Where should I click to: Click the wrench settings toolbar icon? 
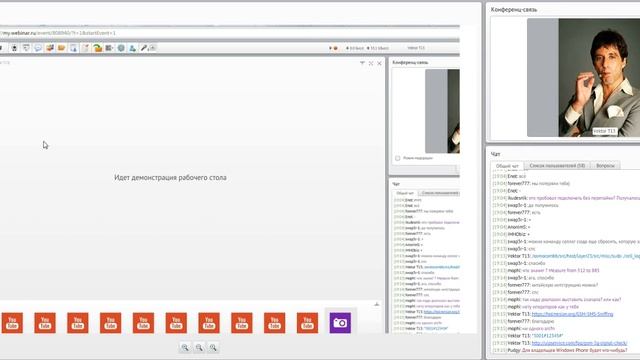(144, 48)
